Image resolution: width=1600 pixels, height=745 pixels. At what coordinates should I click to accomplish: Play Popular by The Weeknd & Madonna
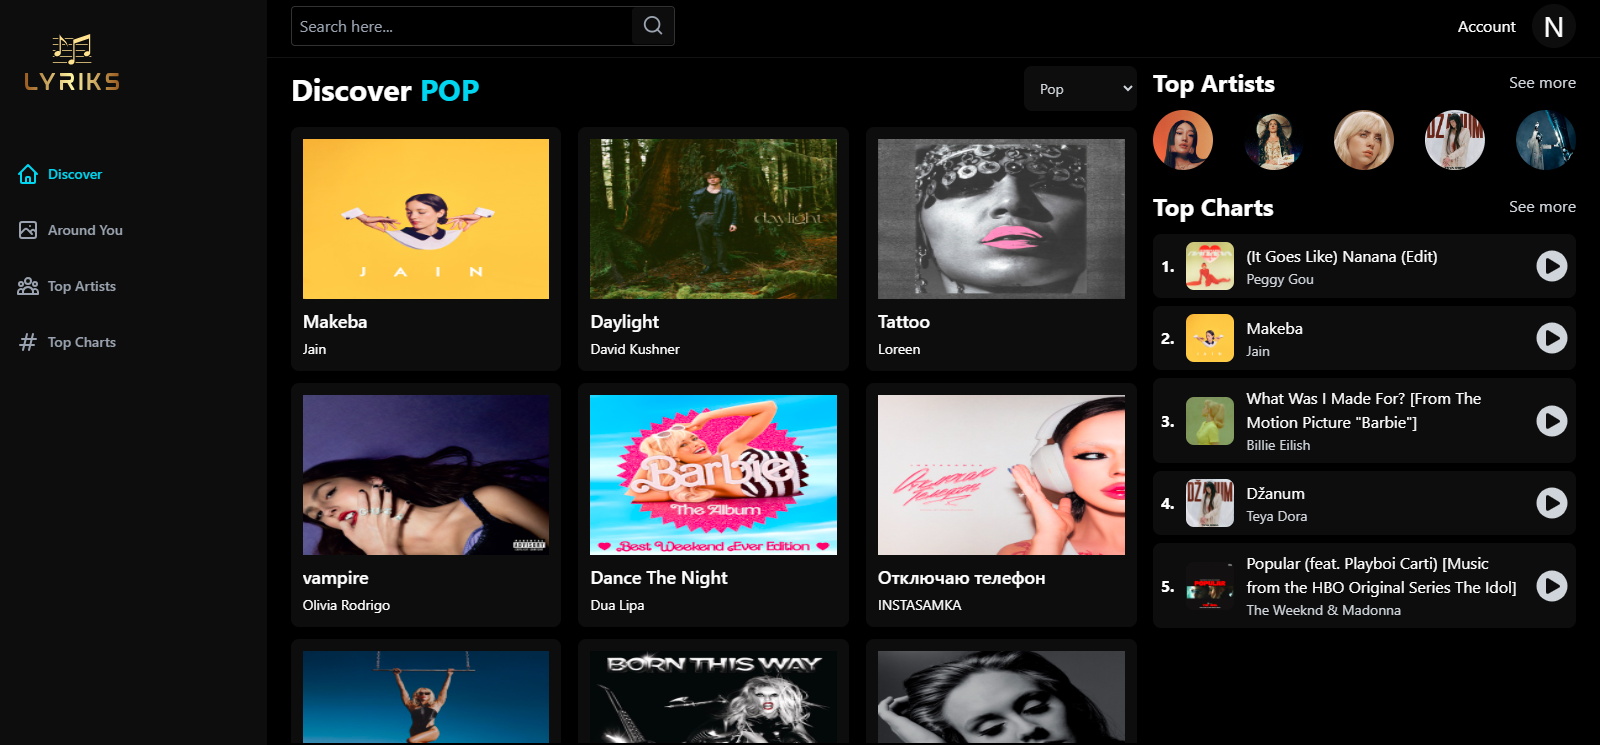tap(1551, 586)
